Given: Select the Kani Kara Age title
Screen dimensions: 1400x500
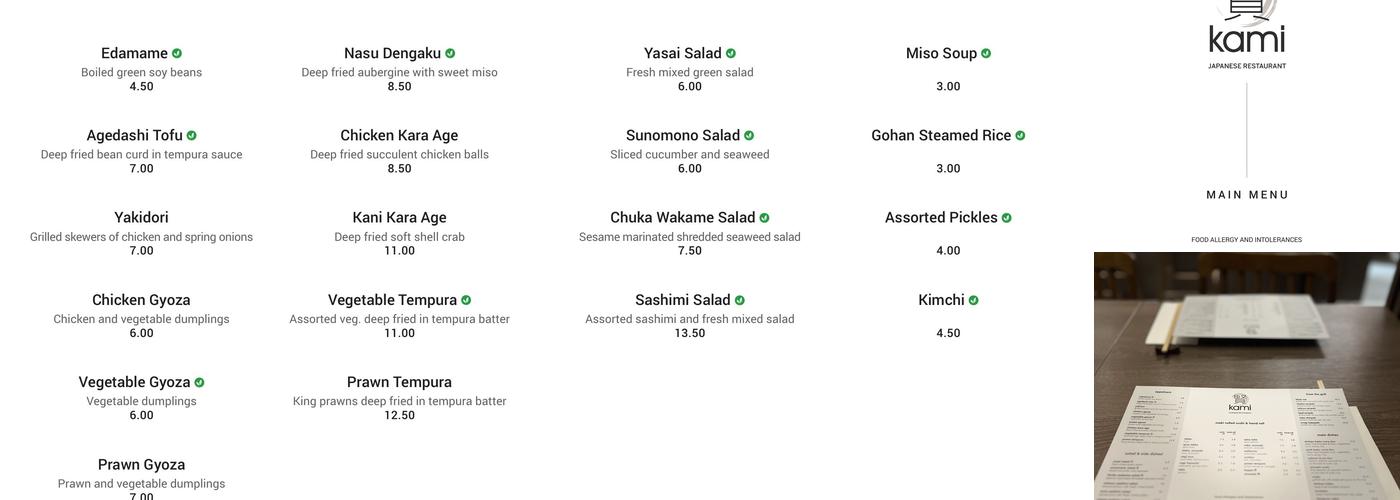Looking at the screenshot, I should pos(399,217).
